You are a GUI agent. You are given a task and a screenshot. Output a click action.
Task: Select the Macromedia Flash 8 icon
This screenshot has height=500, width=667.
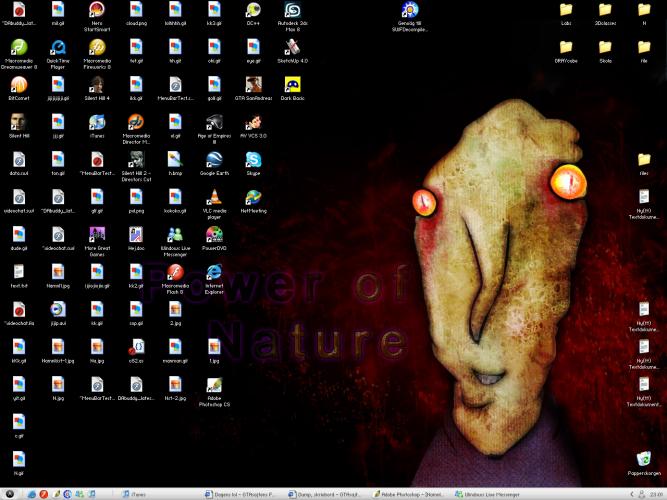(x=175, y=272)
